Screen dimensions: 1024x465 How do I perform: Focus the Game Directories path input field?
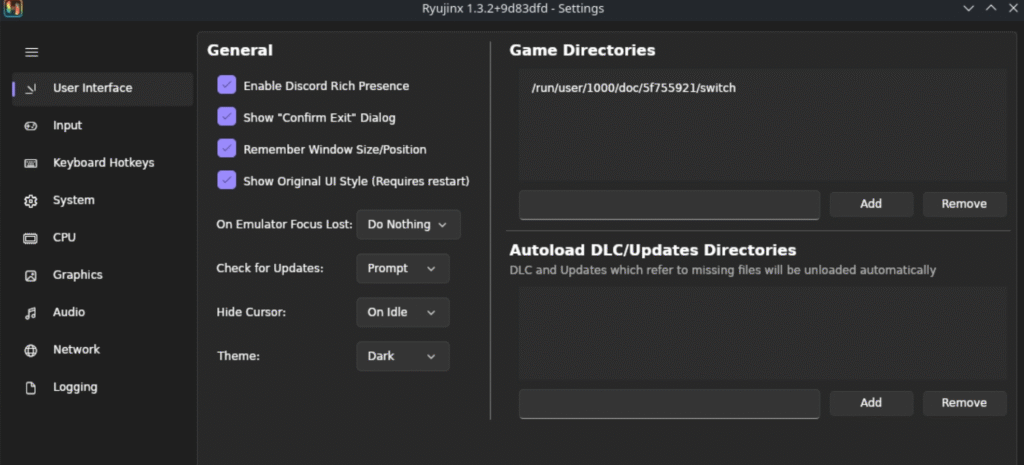point(669,205)
